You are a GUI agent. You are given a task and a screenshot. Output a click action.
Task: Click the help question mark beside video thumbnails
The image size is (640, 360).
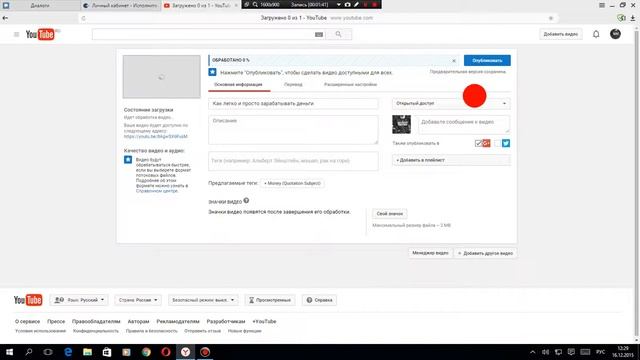pos(246,200)
